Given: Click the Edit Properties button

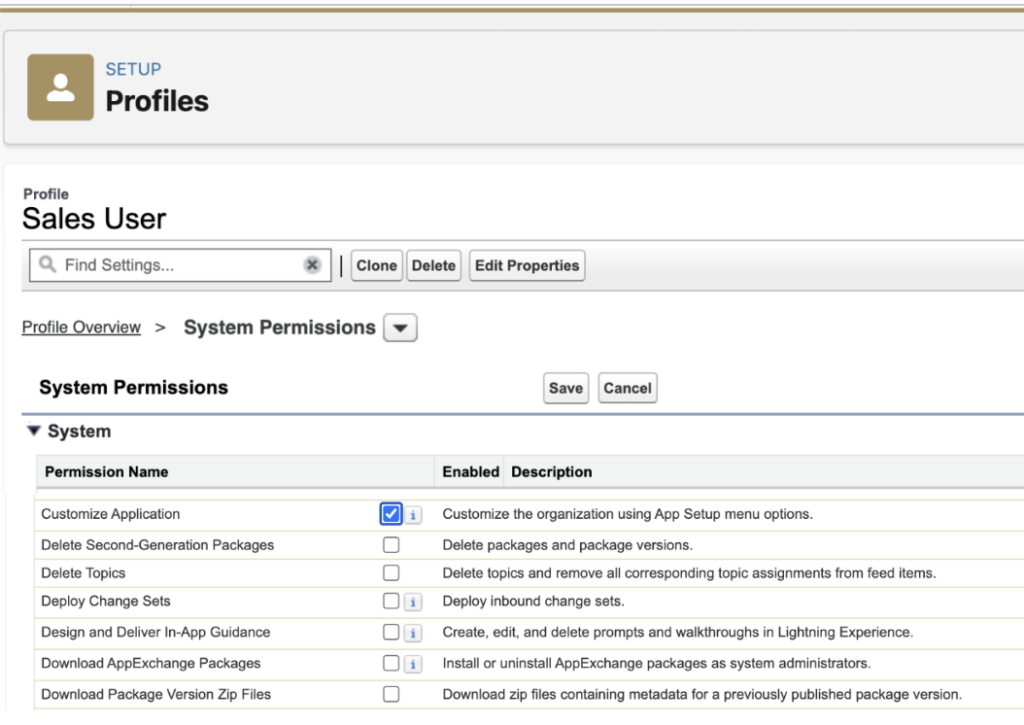Looking at the screenshot, I should [527, 266].
